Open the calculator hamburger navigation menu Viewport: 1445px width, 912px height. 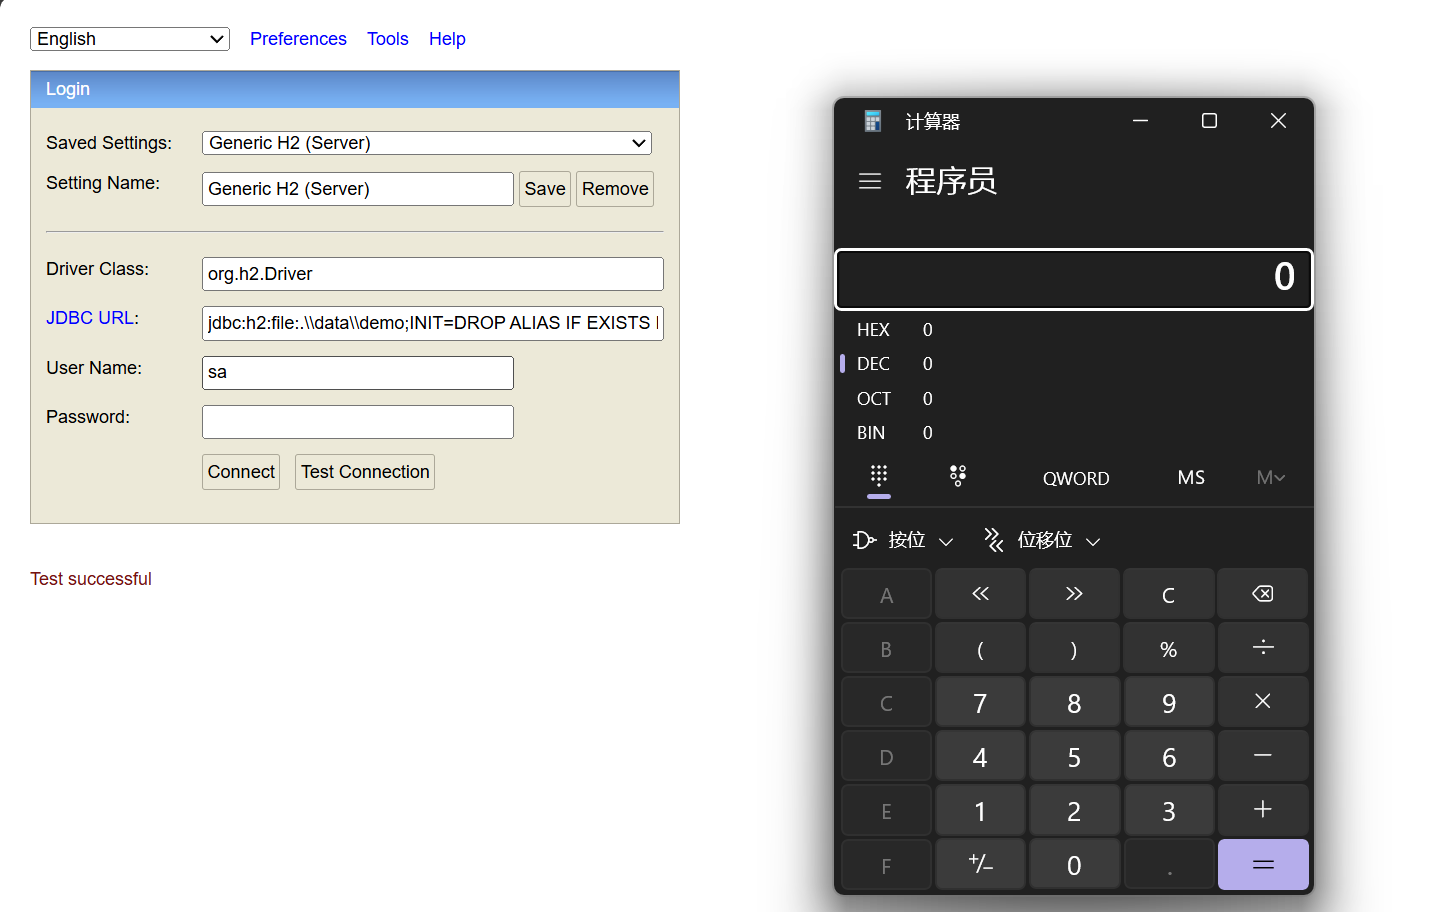tap(869, 181)
